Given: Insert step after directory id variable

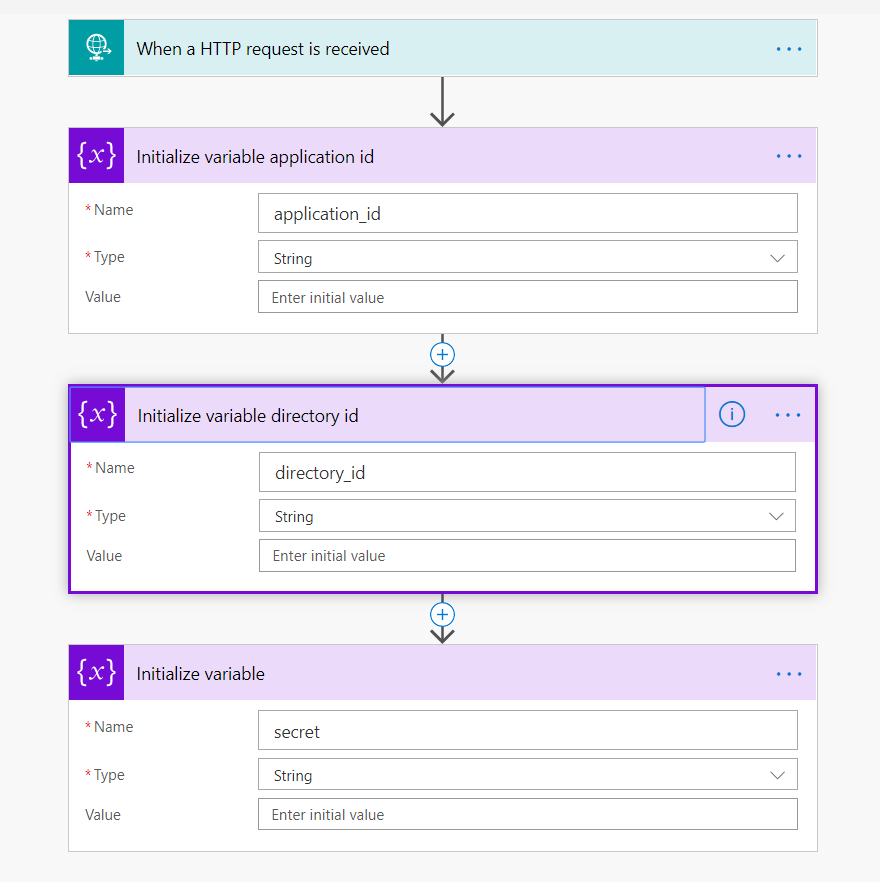Looking at the screenshot, I should (442, 614).
